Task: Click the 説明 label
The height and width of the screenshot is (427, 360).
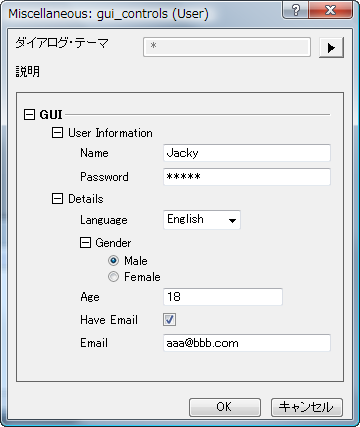Action: click(x=28, y=71)
